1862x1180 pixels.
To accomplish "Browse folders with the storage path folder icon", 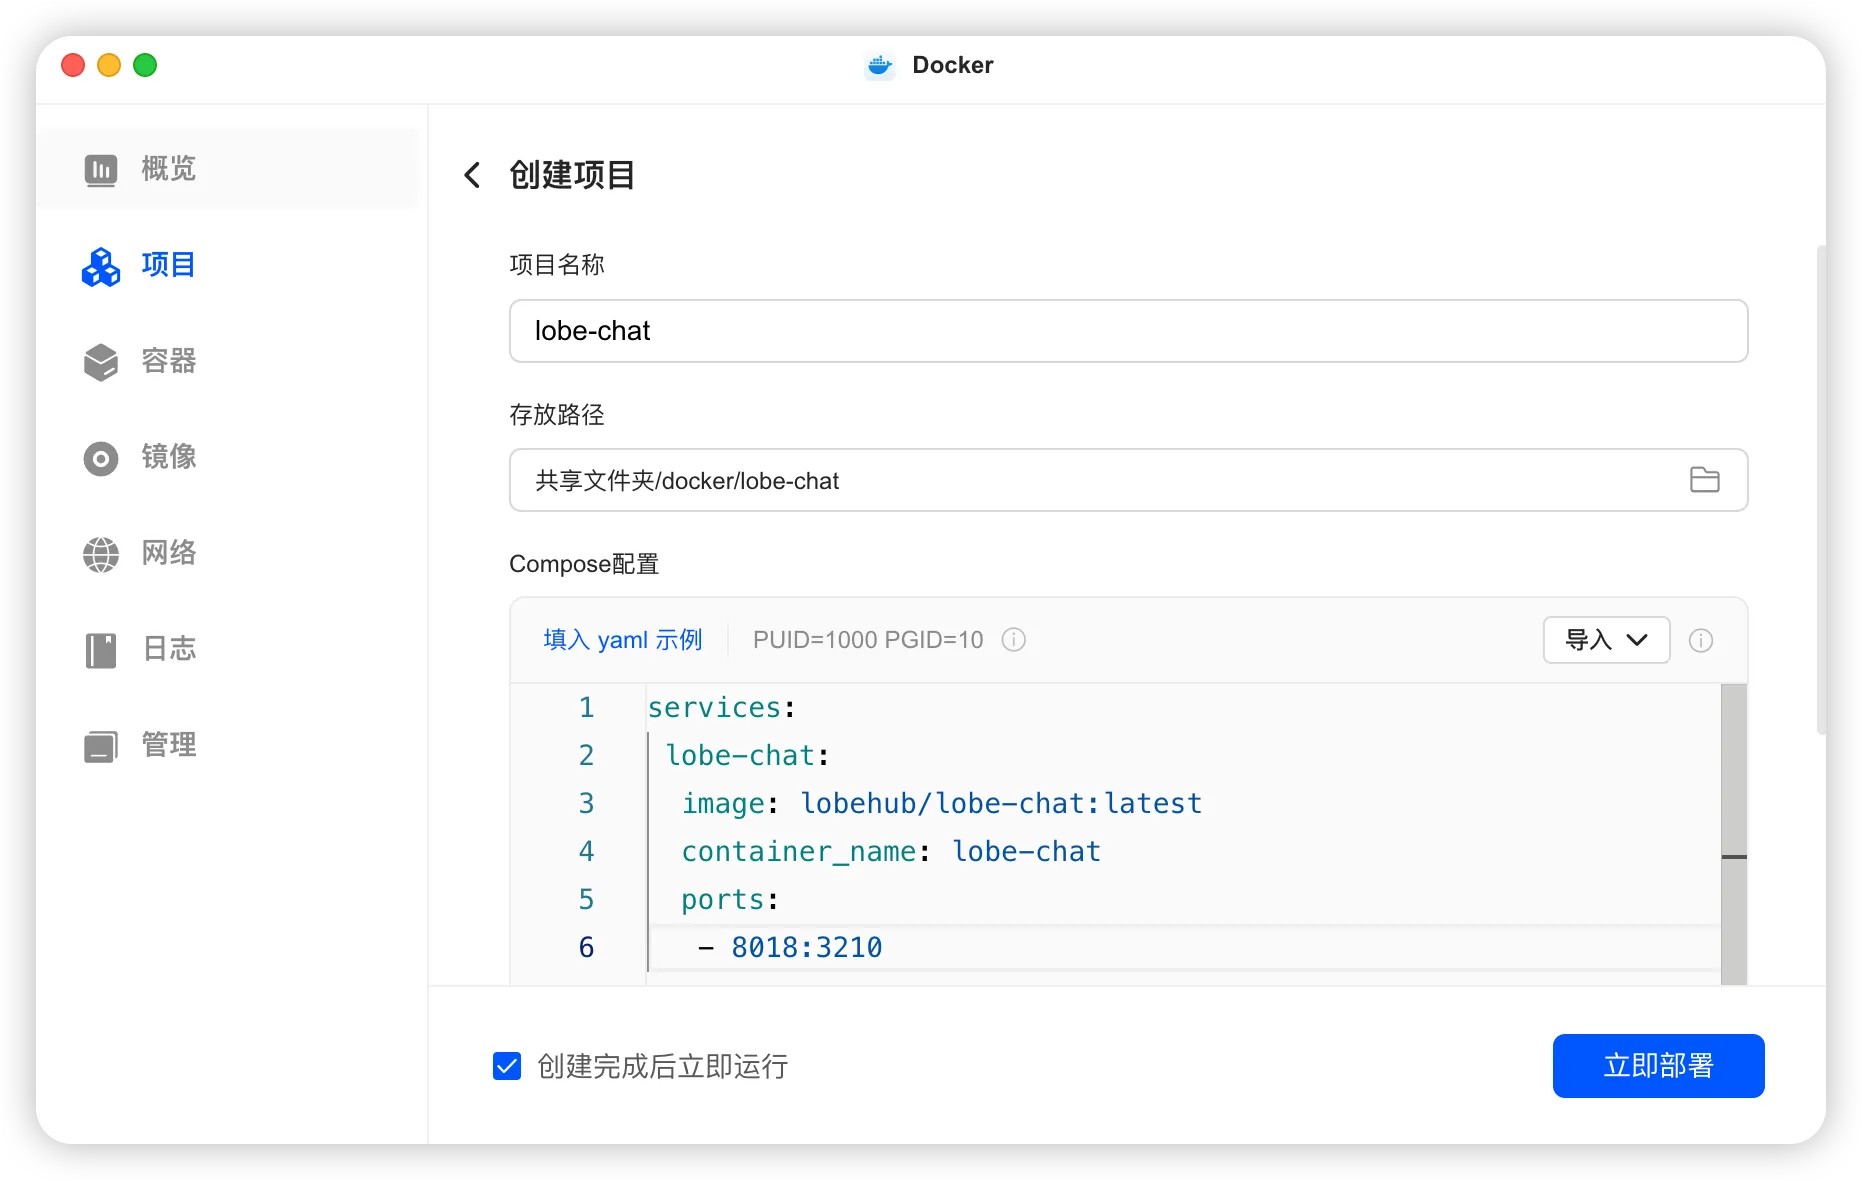I will click(1704, 480).
